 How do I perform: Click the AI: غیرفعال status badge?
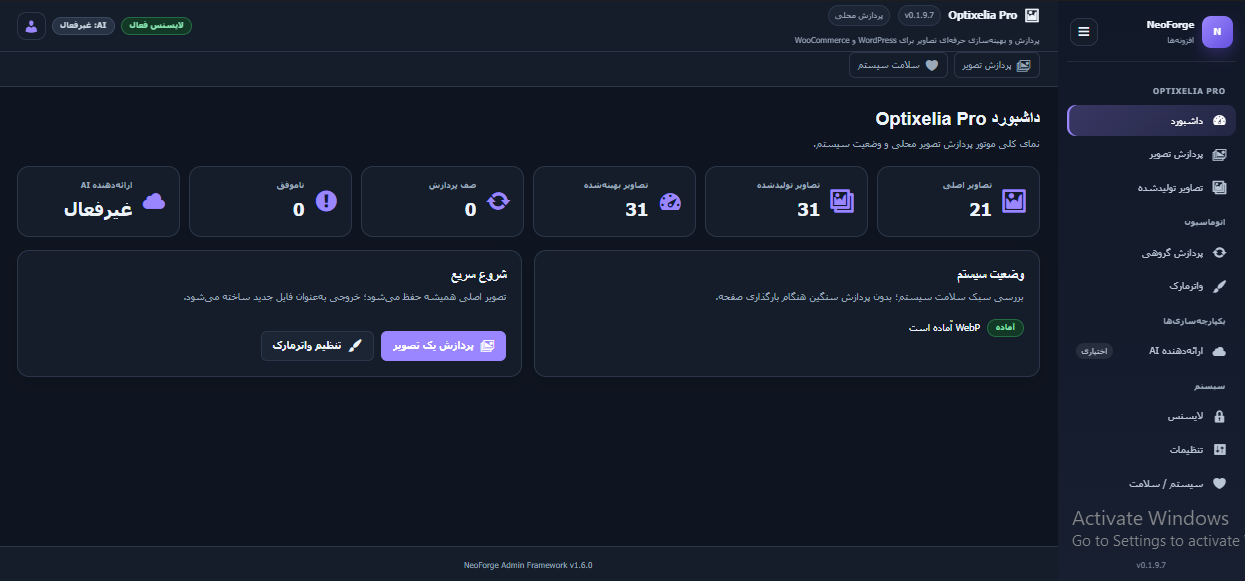[83, 25]
